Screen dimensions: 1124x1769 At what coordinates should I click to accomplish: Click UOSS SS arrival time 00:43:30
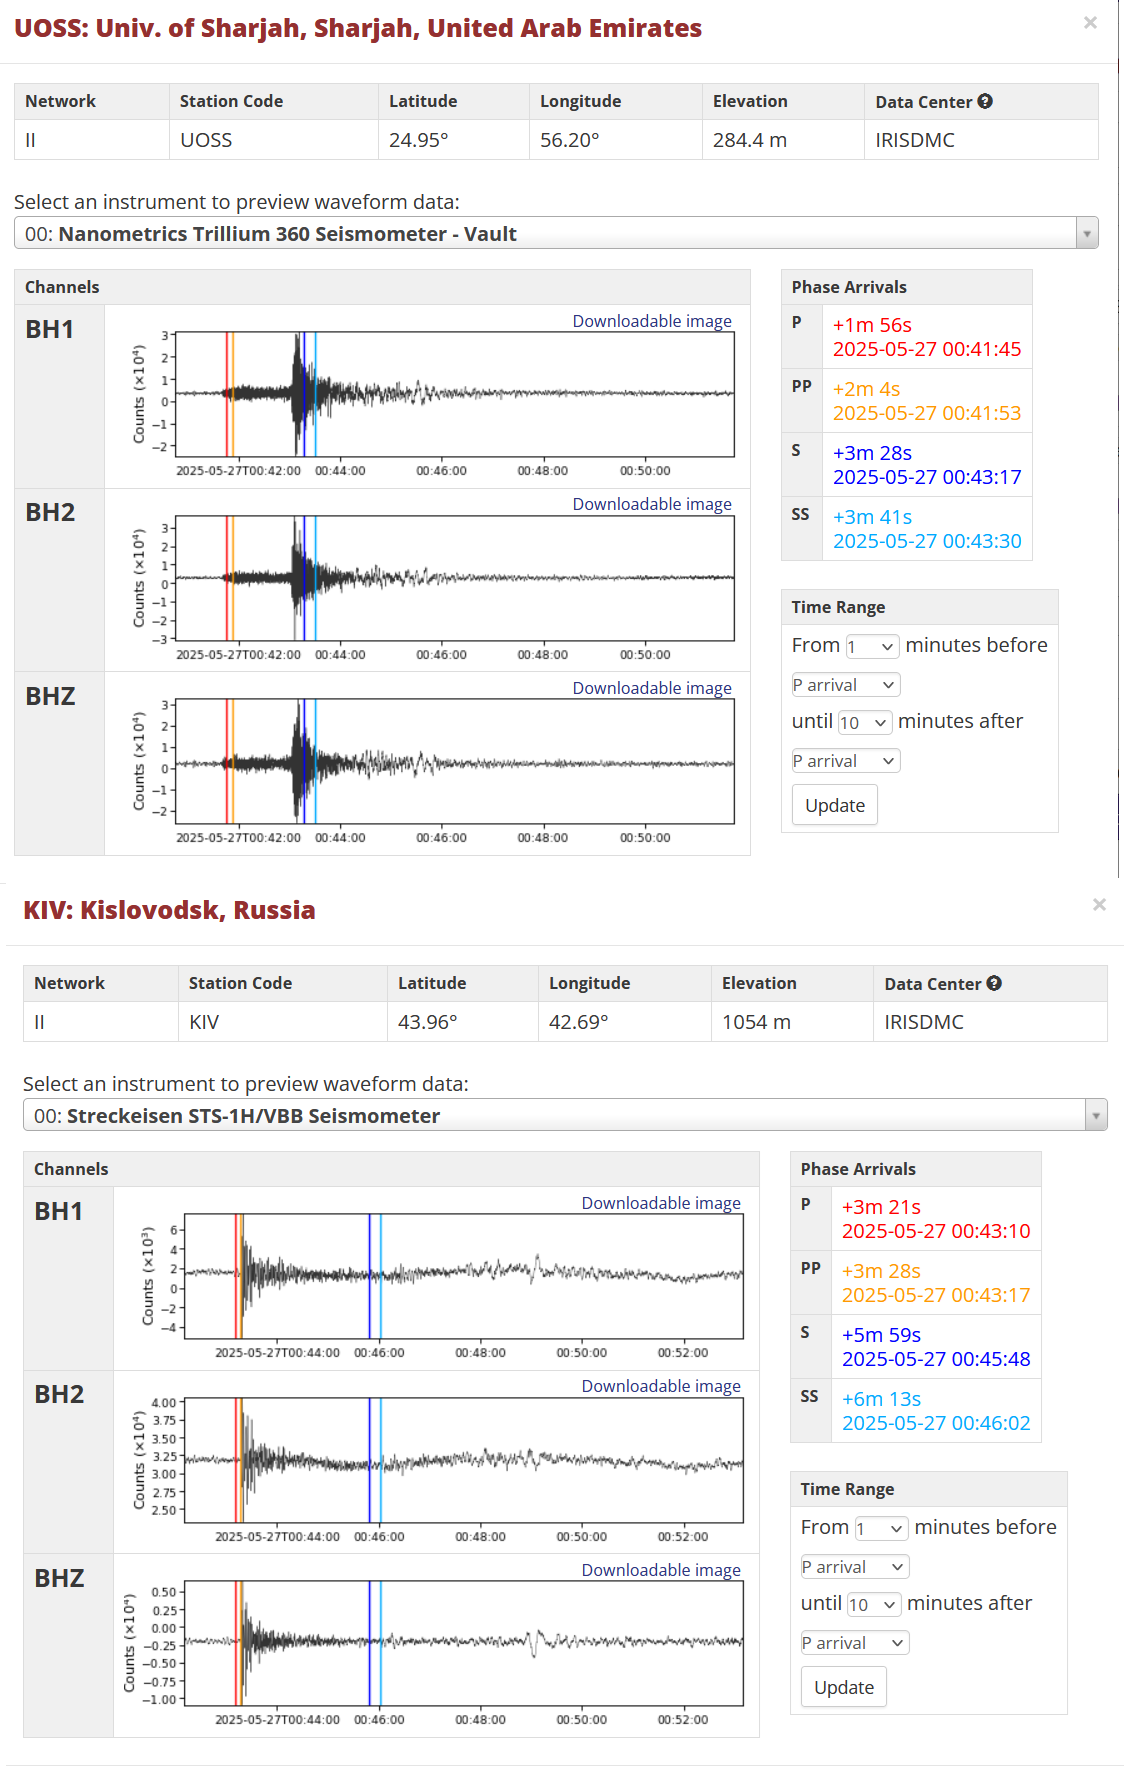coord(927,541)
